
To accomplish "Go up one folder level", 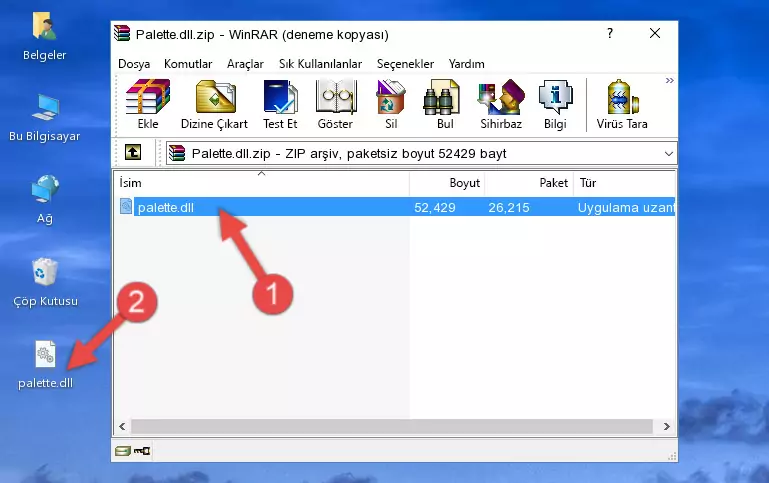I will point(133,153).
